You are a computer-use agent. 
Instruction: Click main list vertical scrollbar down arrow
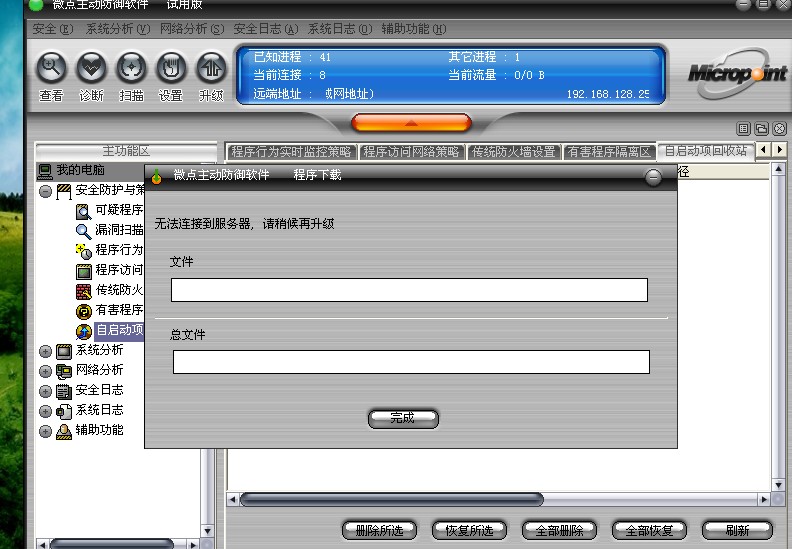click(x=778, y=485)
